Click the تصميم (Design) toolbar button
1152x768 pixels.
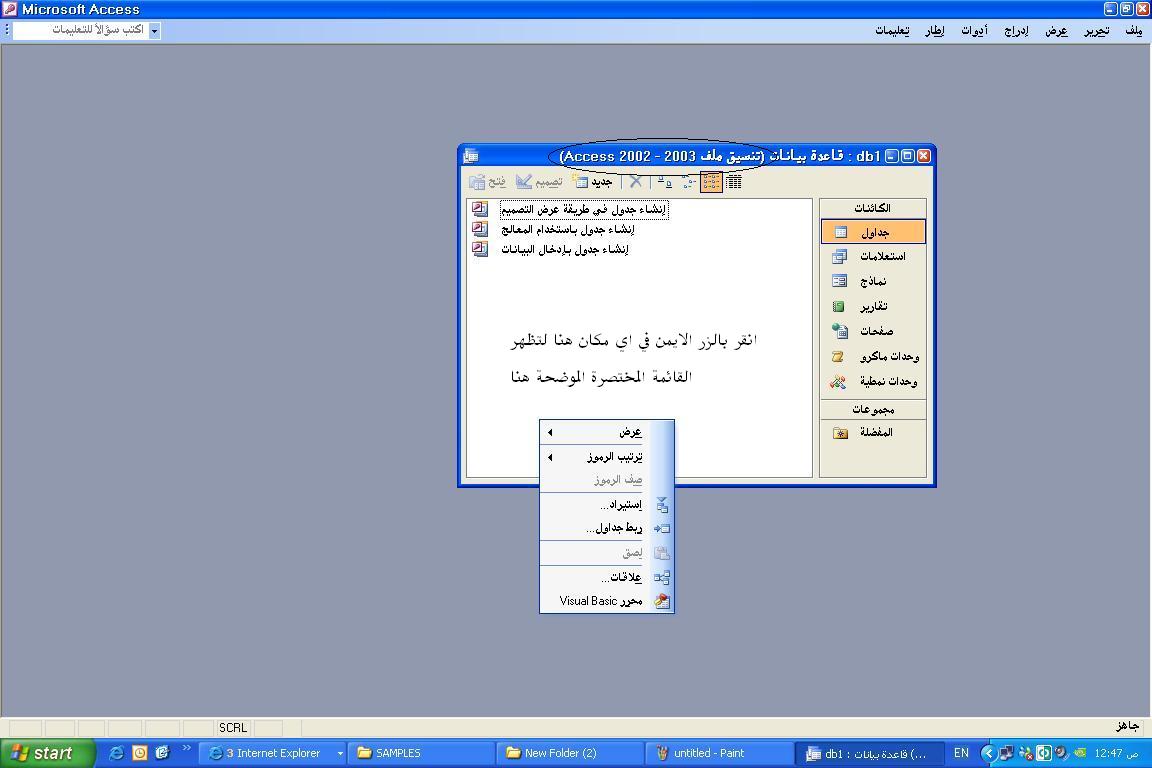click(539, 182)
